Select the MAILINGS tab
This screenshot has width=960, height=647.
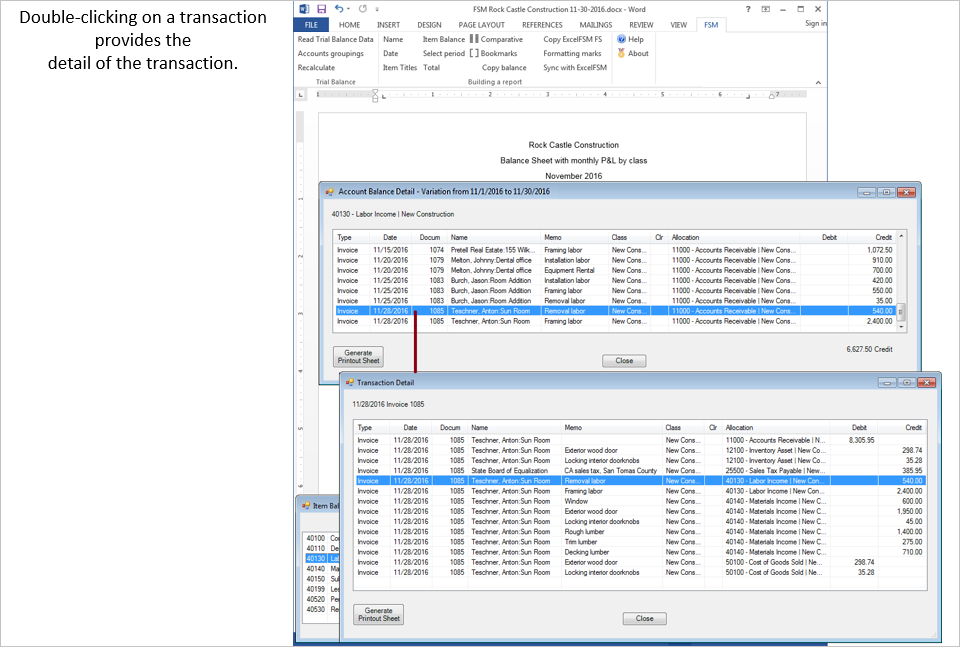(596, 24)
